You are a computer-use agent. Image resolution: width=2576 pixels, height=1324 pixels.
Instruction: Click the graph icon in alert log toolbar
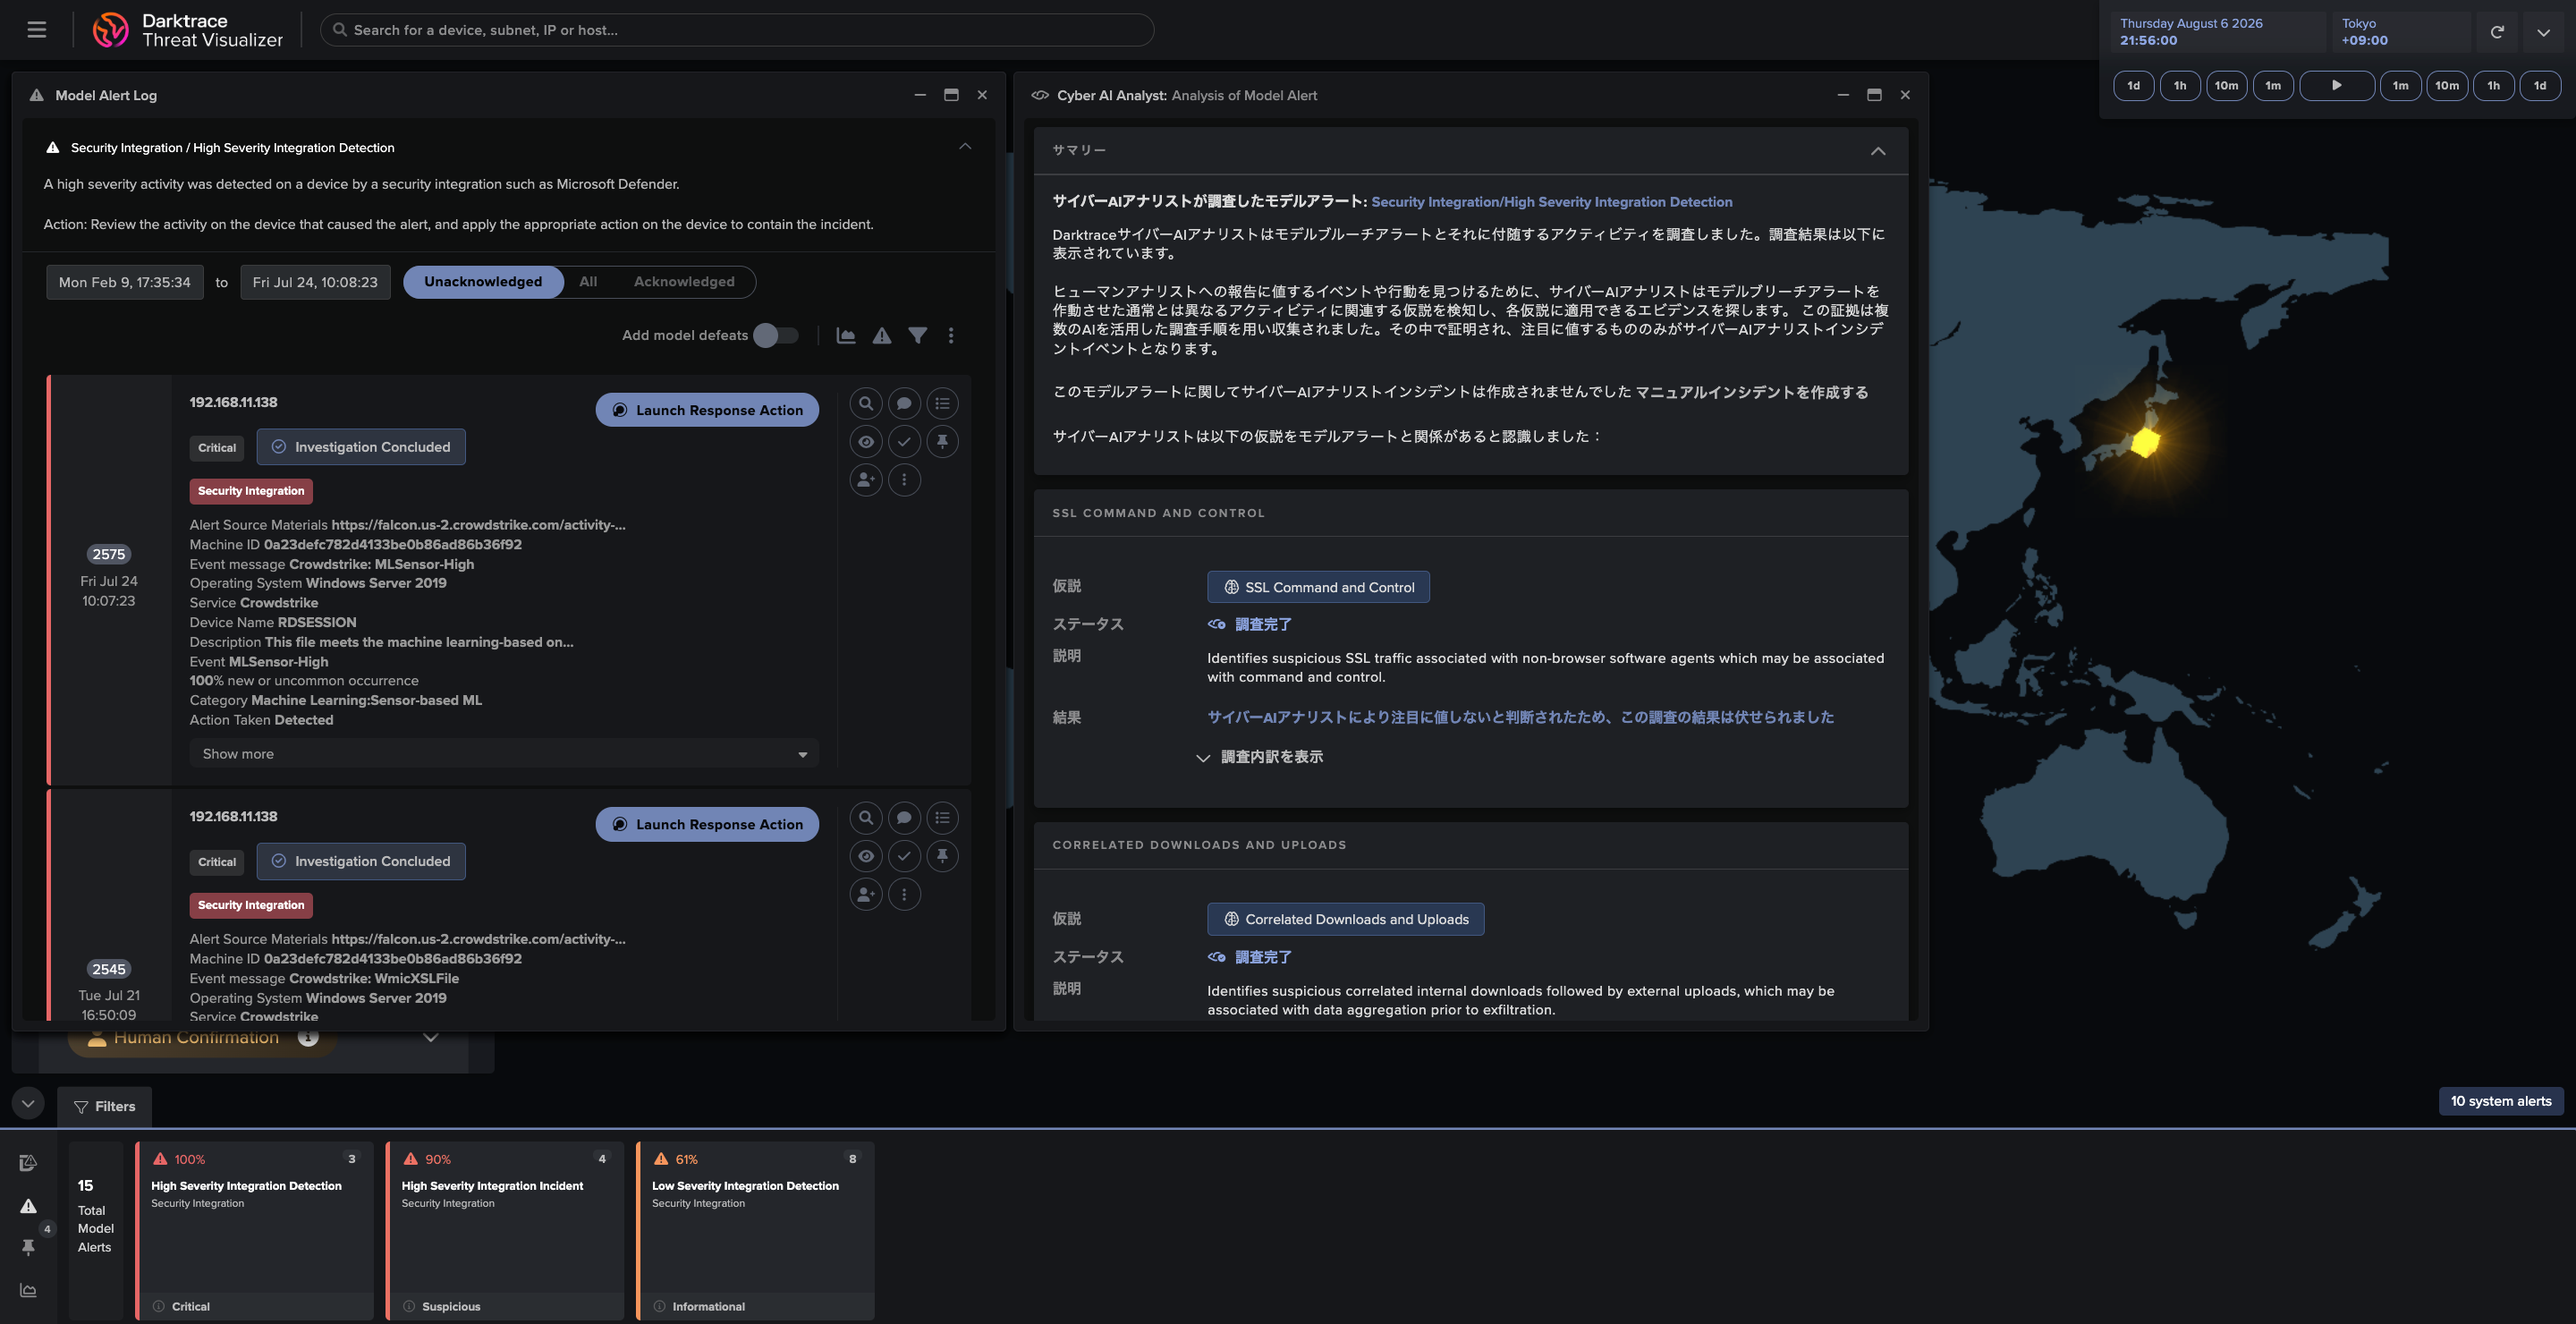point(846,336)
